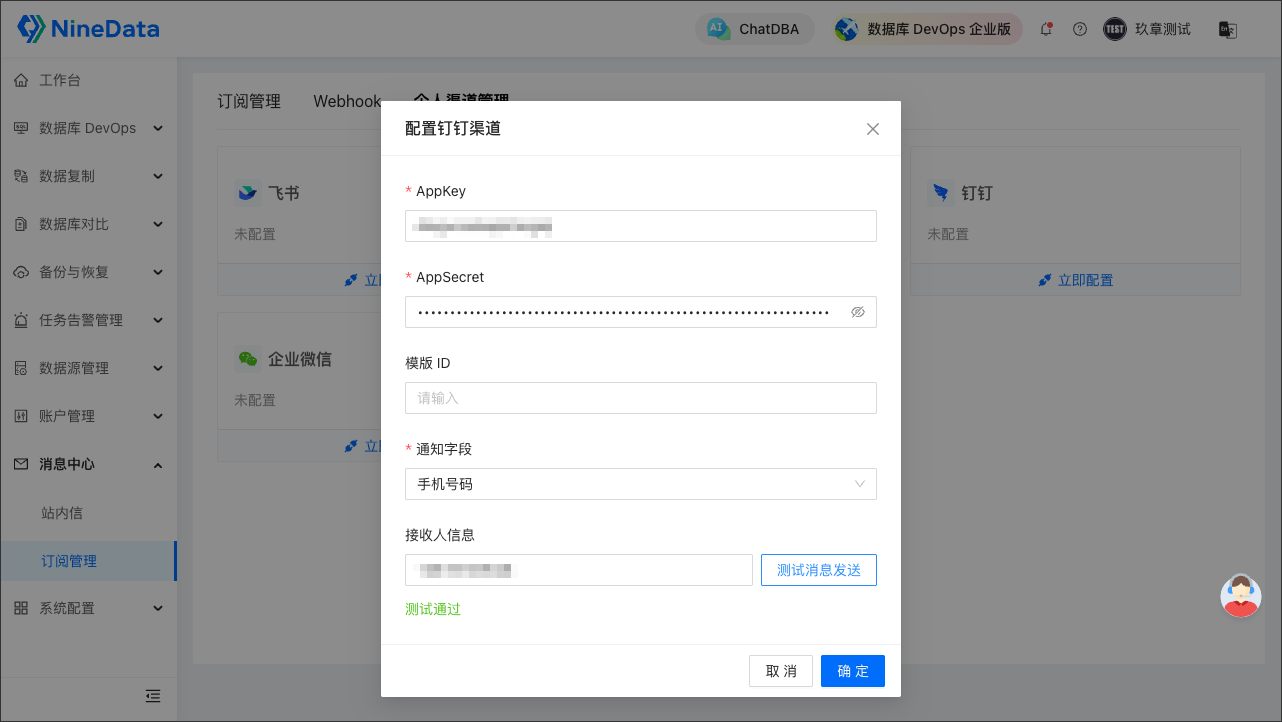Focus the AppKey input field
1282x722 pixels.
pyautogui.click(x=641, y=226)
